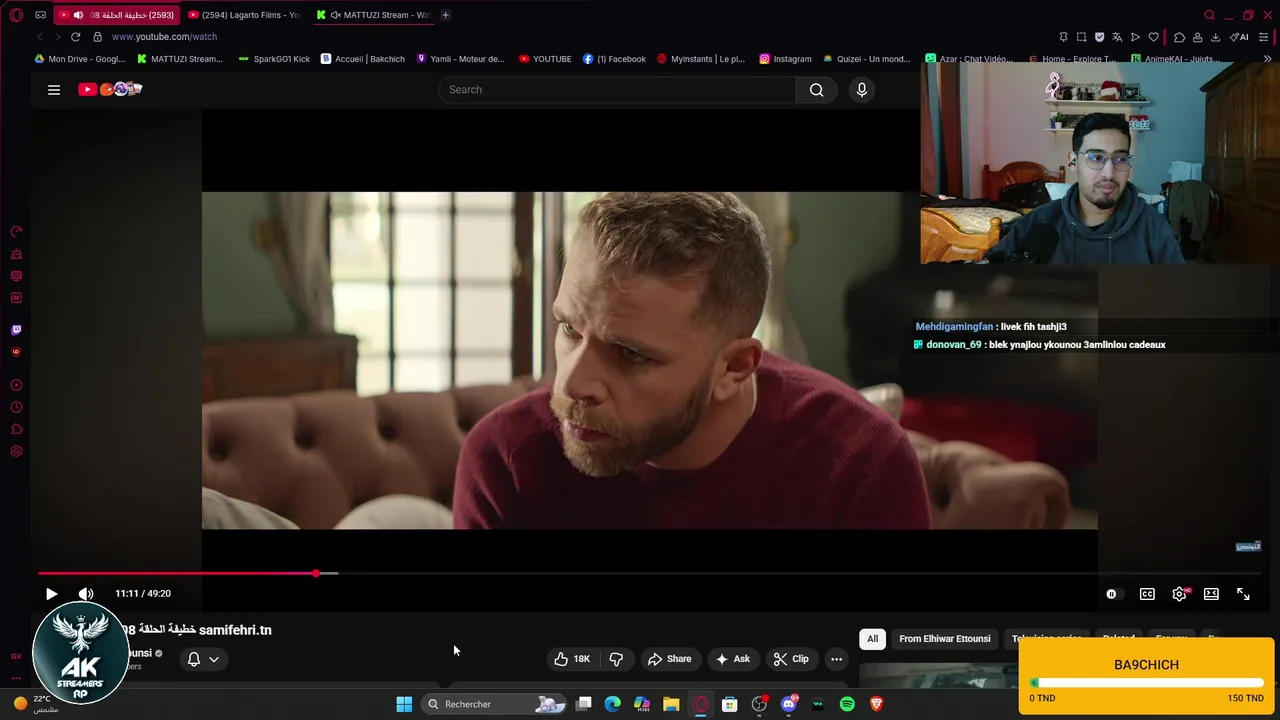Toggle theater mode in the player
The height and width of the screenshot is (720, 1280).
(1211, 594)
